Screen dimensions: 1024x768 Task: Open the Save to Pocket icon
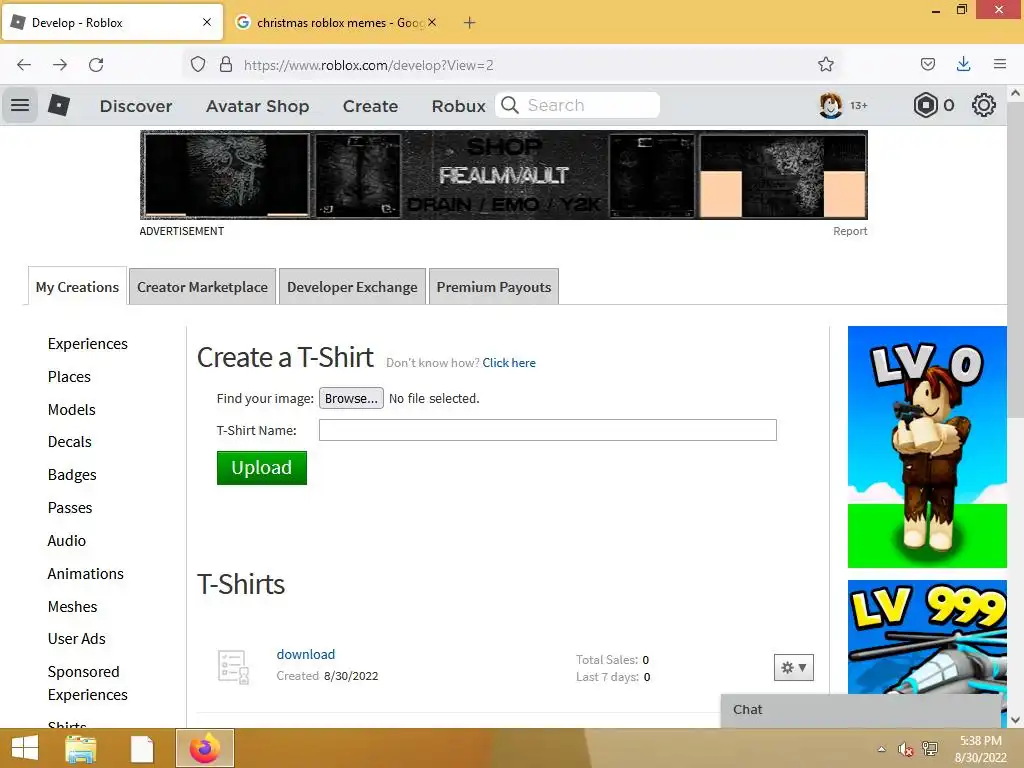(x=927, y=64)
